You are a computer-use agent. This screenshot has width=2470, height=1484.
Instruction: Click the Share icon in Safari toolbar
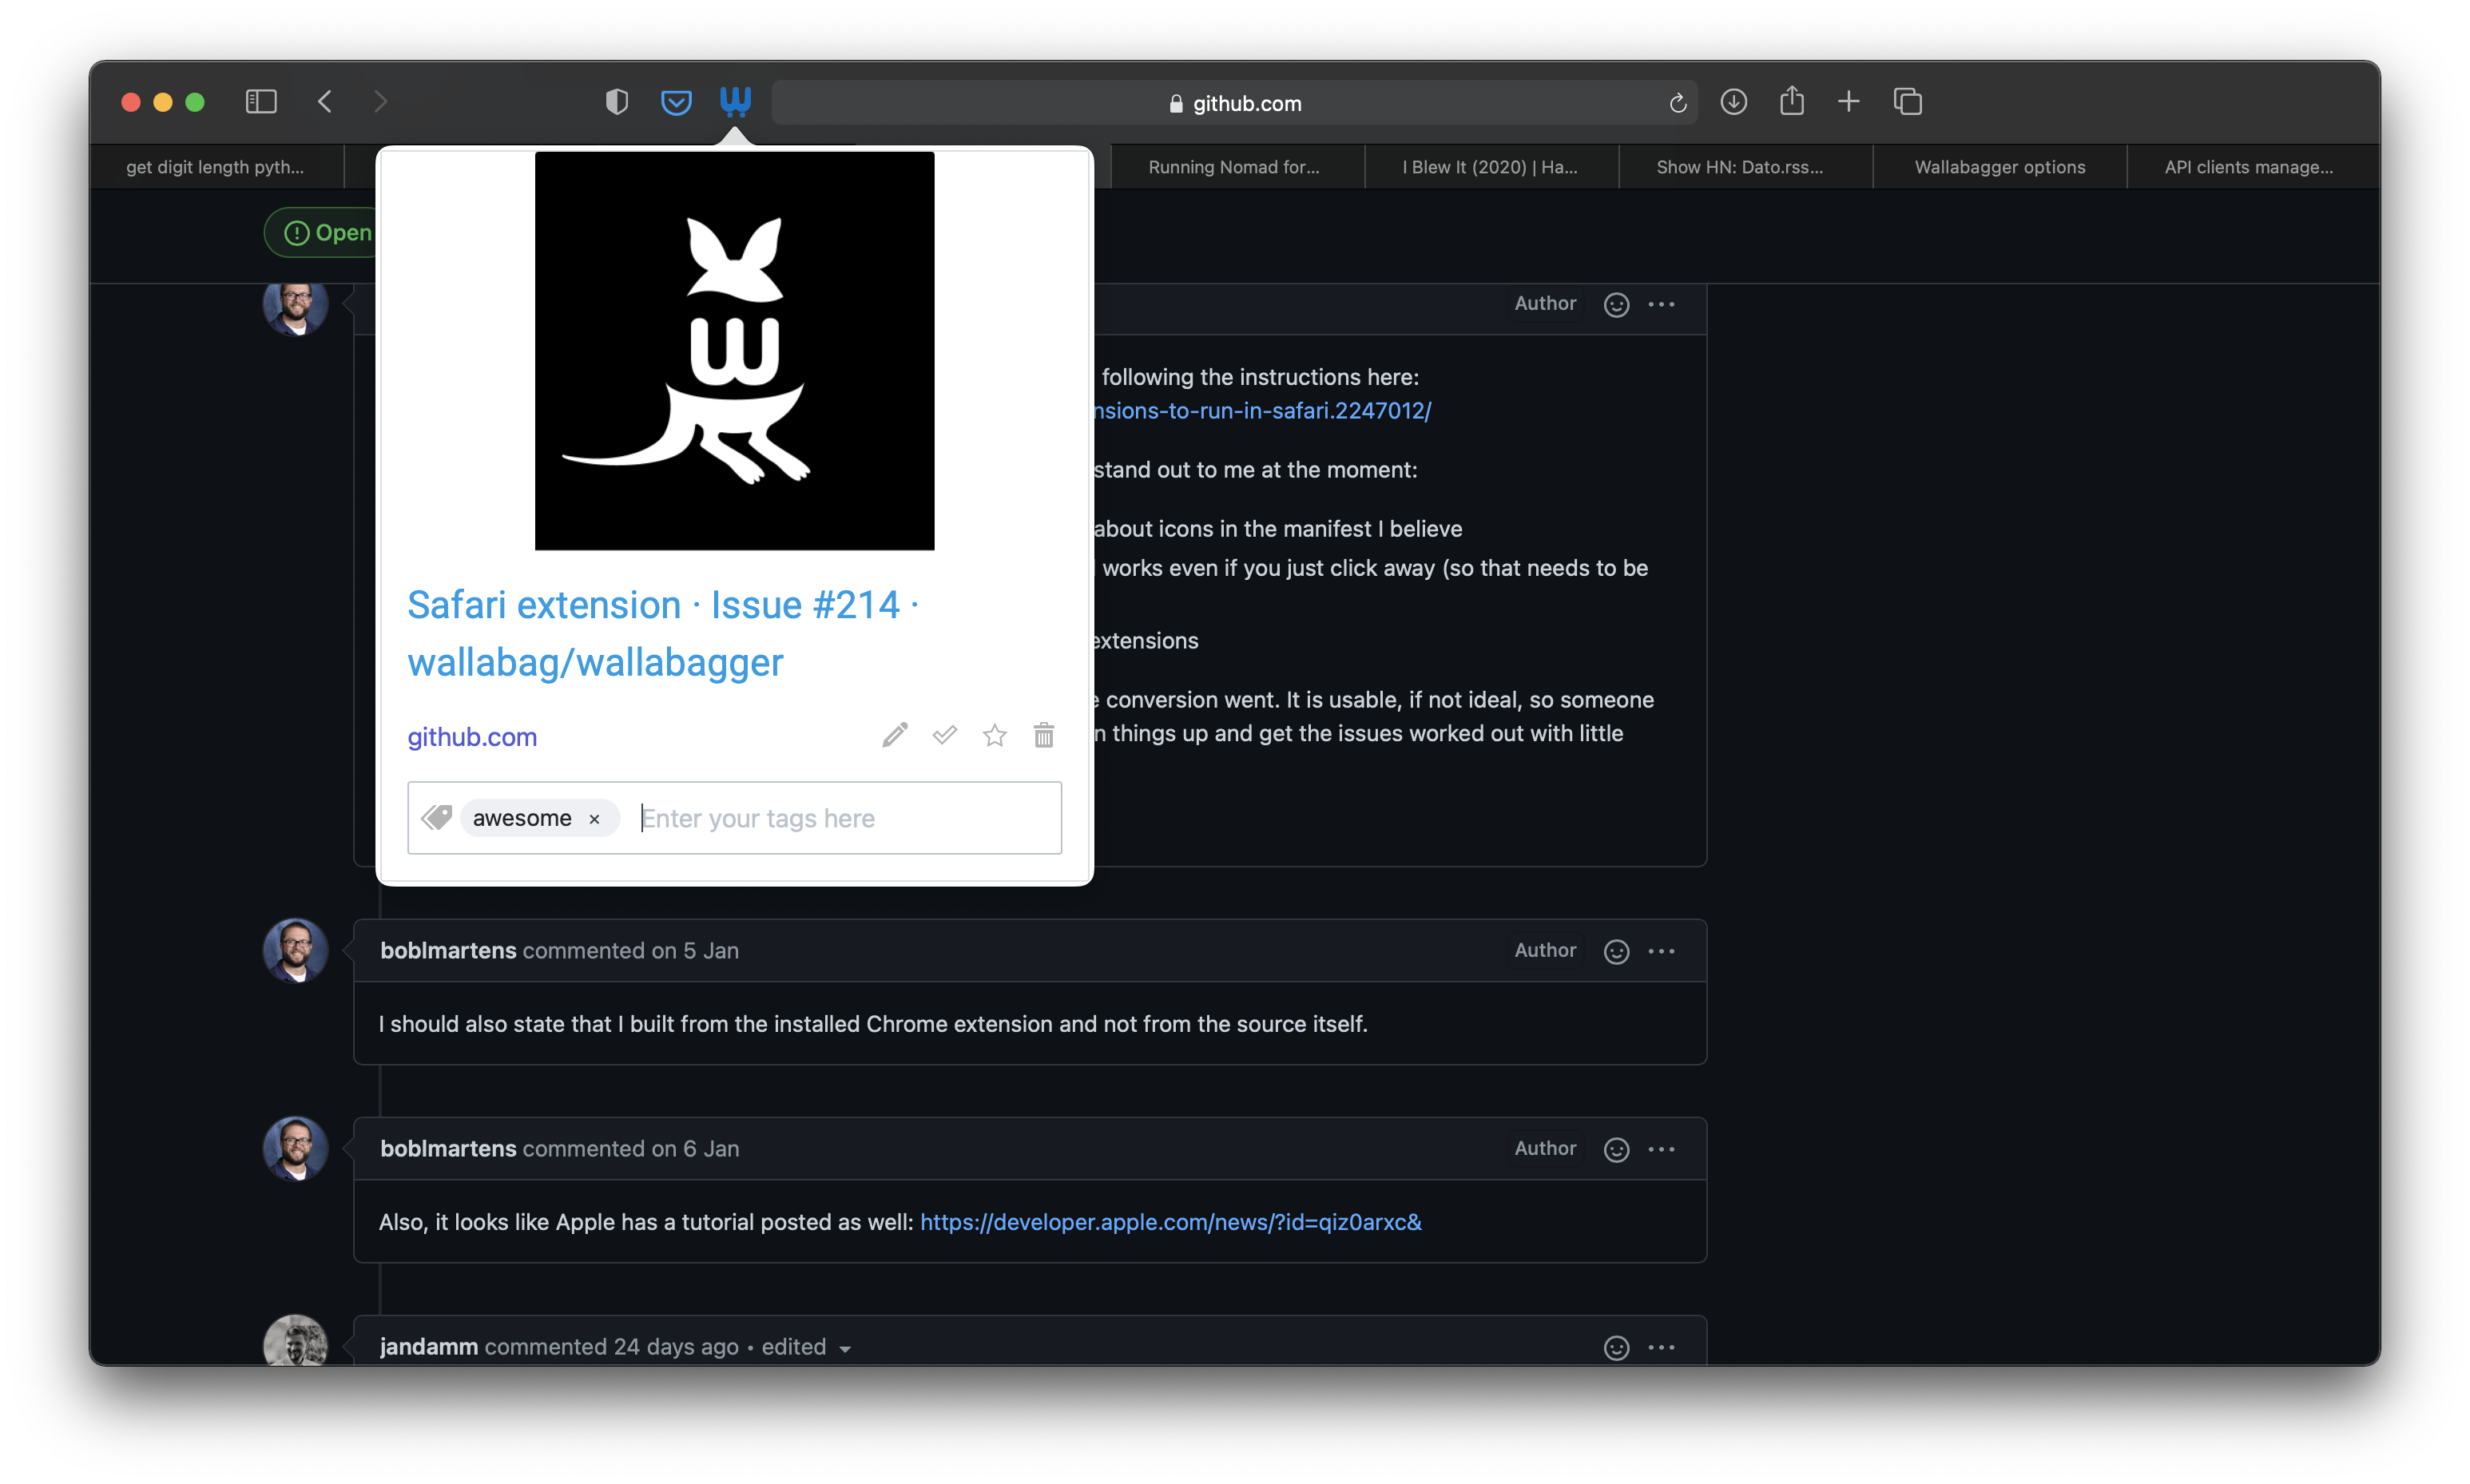pyautogui.click(x=1791, y=101)
